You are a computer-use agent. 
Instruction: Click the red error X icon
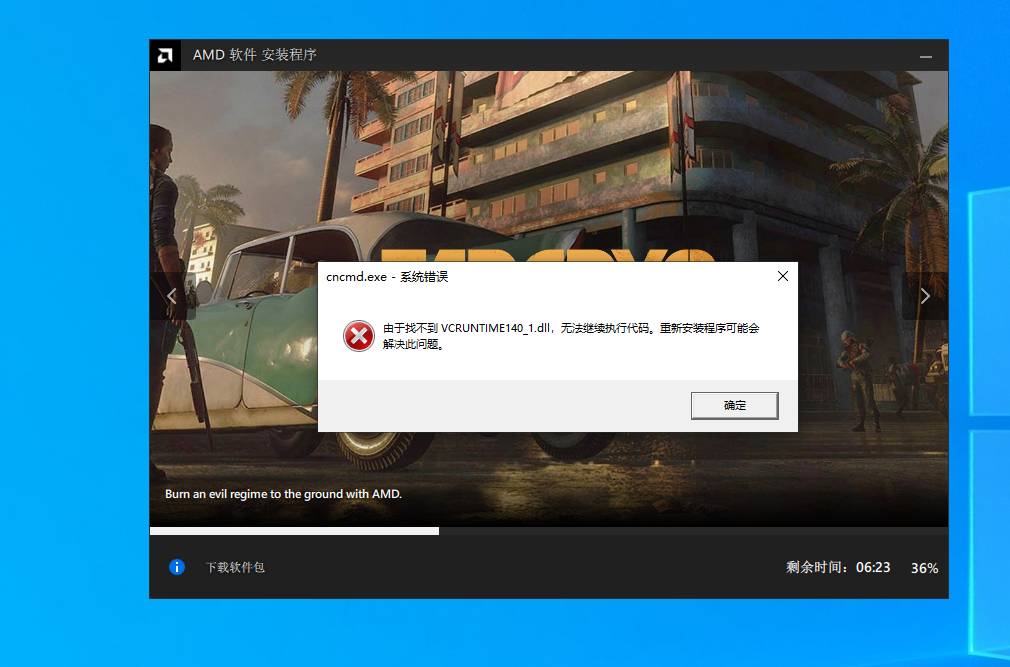[359, 336]
